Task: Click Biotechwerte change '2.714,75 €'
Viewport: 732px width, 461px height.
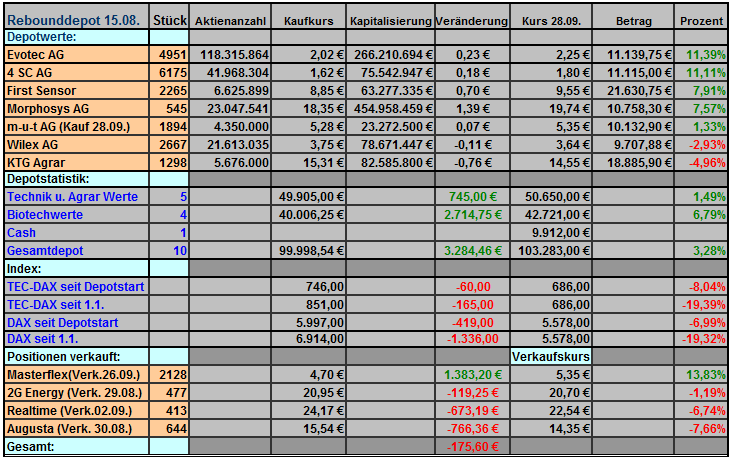Action: click(472, 215)
